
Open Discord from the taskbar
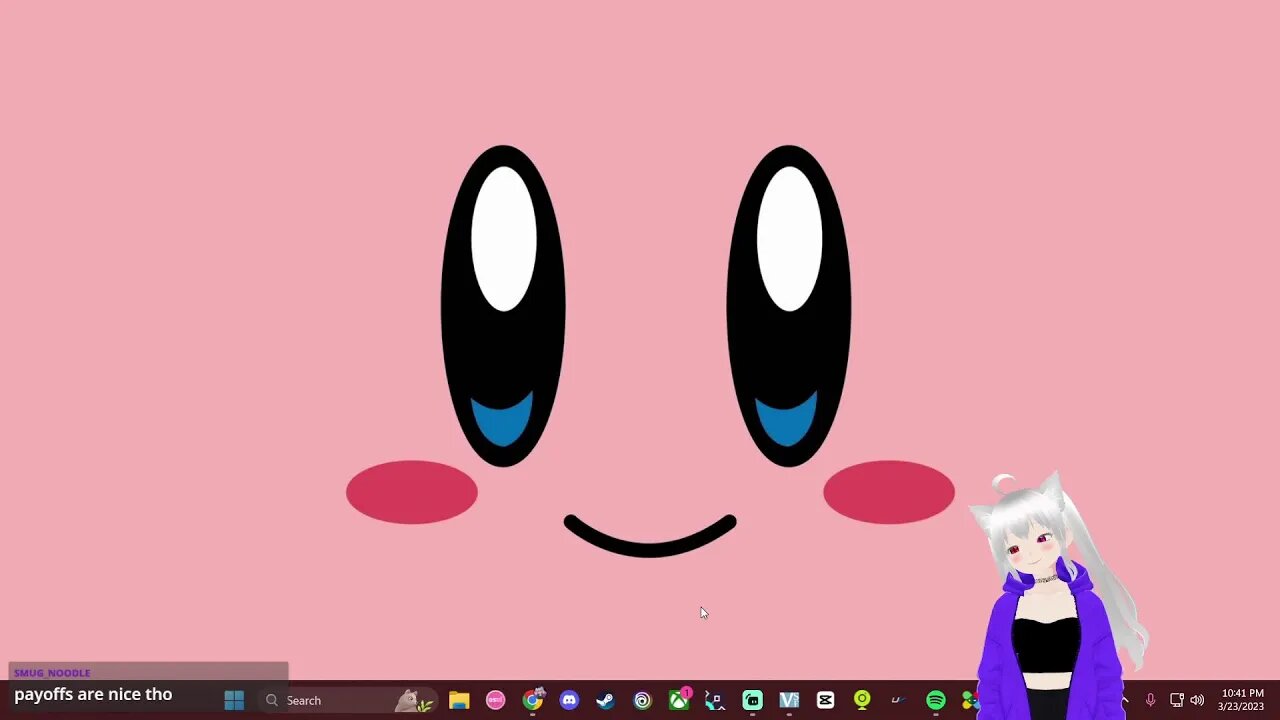coord(569,701)
